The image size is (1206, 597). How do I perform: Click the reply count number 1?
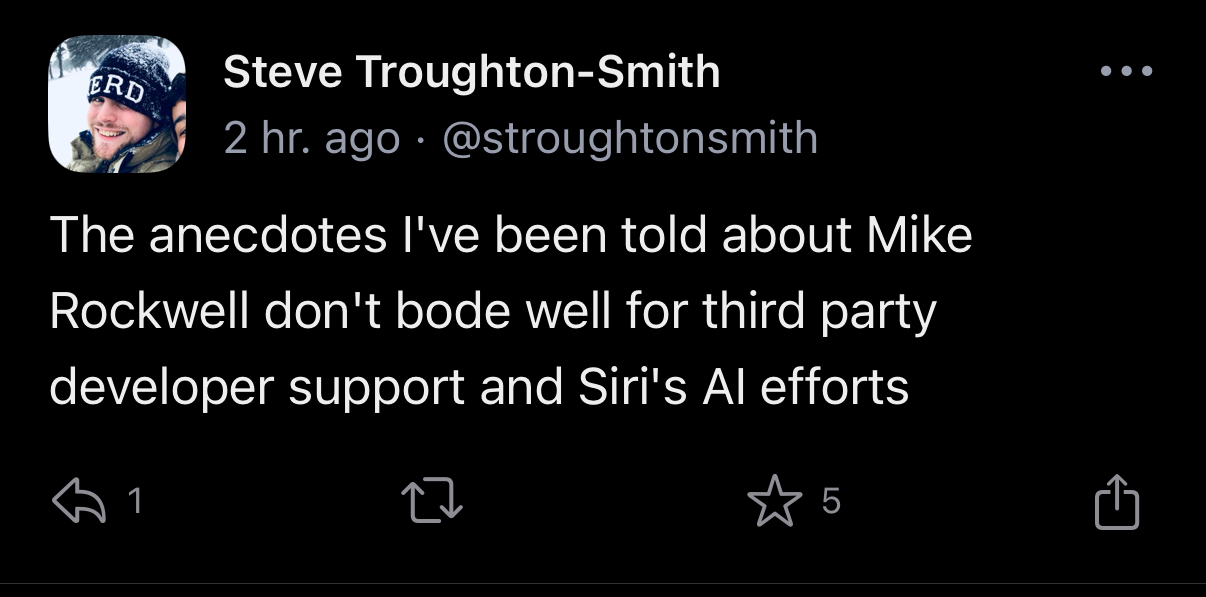click(x=137, y=503)
